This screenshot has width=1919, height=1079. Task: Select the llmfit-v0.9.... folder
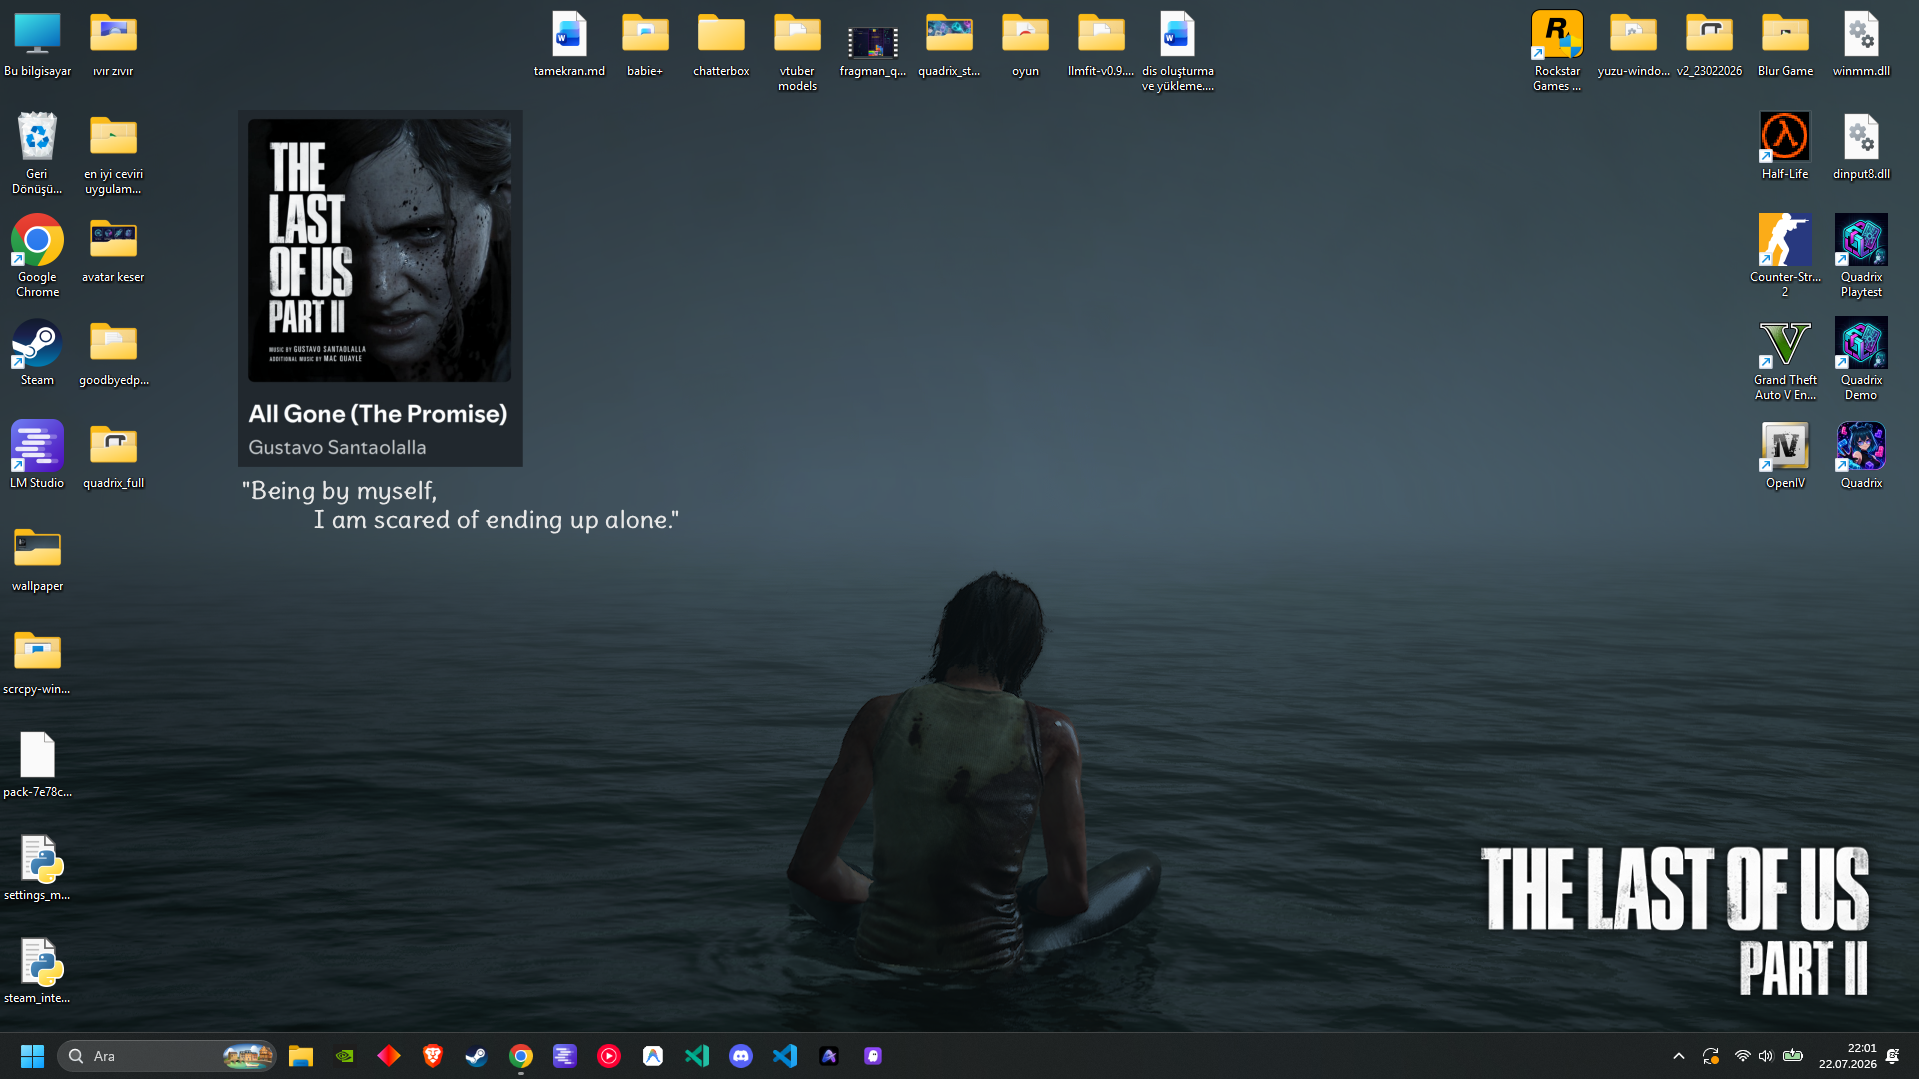tap(1101, 44)
